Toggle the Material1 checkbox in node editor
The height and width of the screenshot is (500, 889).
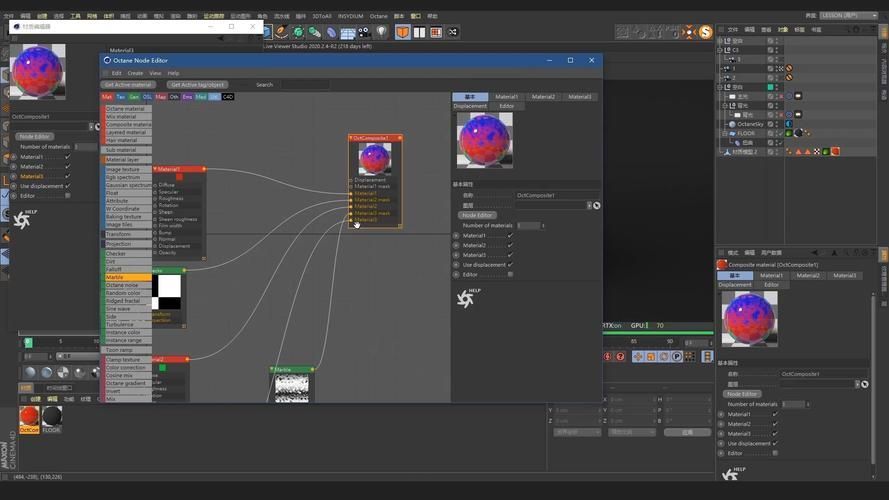tap(510, 235)
